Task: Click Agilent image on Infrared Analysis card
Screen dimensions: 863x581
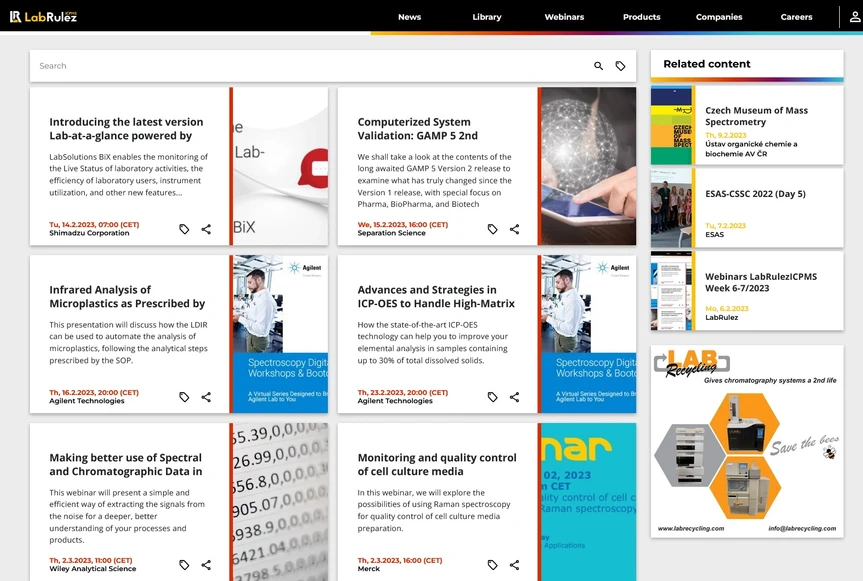Action: tap(280, 334)
